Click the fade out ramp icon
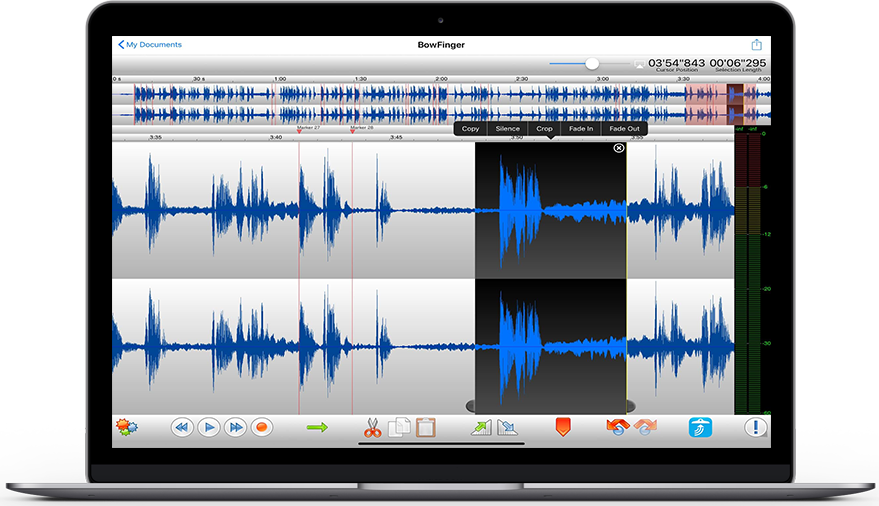Screen dimensions: 879x506 507,427
